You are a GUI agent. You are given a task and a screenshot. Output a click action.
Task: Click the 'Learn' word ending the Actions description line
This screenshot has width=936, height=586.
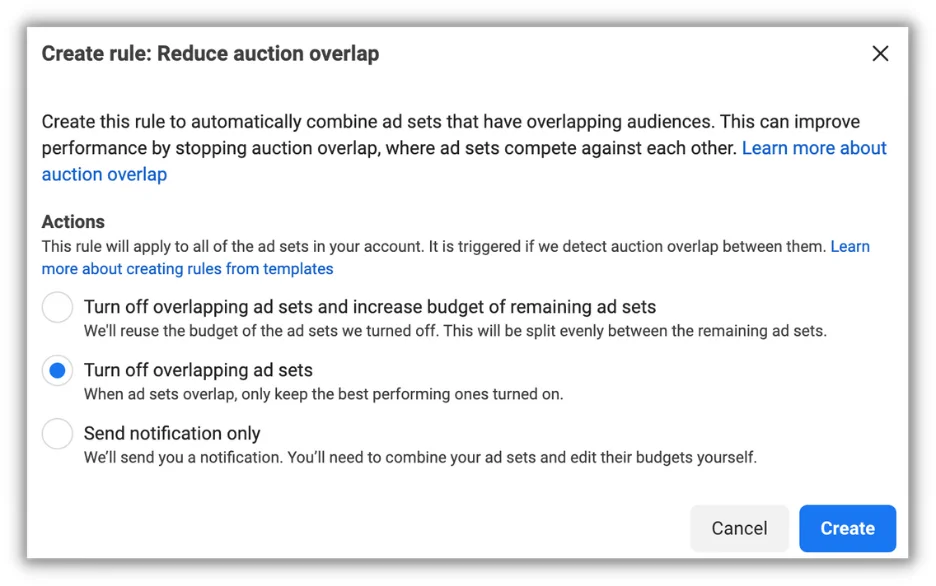tap(849, 246)
